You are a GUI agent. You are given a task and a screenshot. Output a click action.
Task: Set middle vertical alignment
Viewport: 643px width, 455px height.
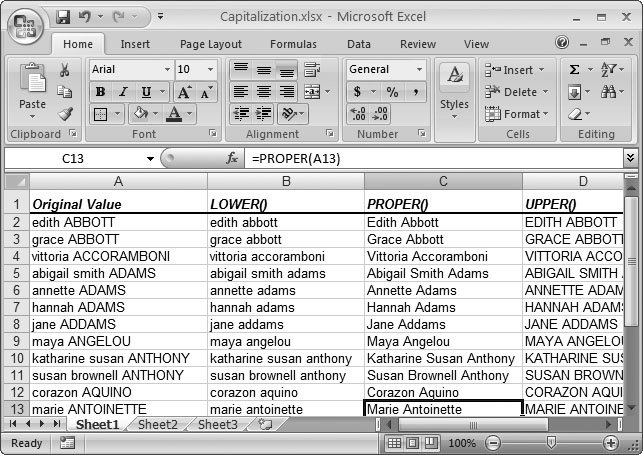tap(264, 70)
